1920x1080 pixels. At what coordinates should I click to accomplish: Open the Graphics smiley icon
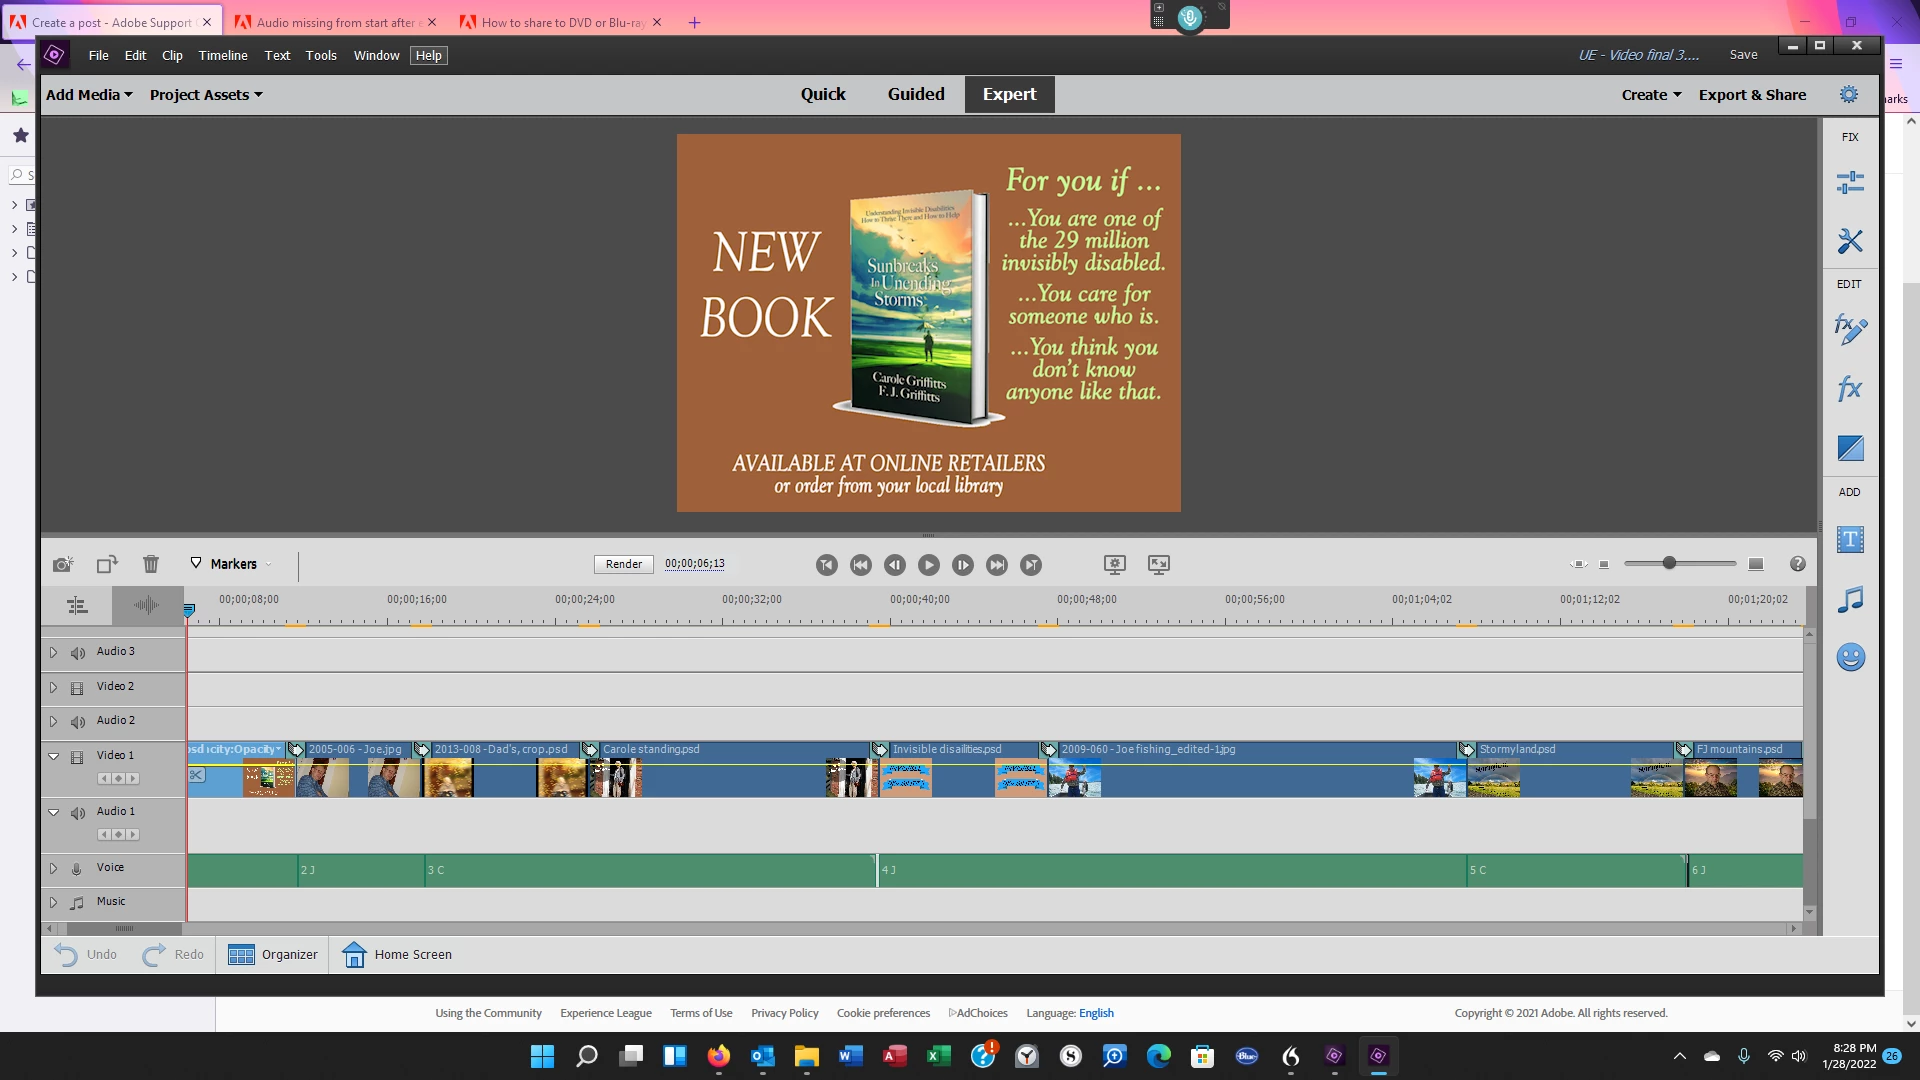point(1850,657)
